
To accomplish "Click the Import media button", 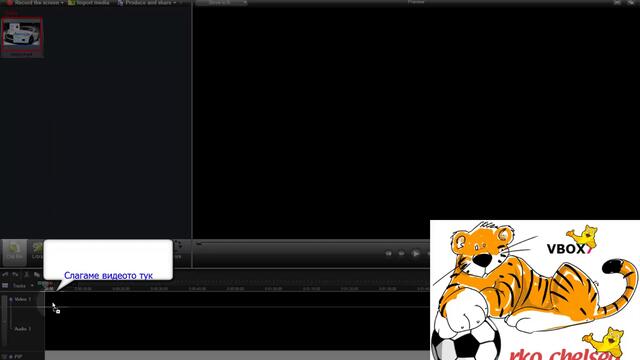I will pos(89,2).
